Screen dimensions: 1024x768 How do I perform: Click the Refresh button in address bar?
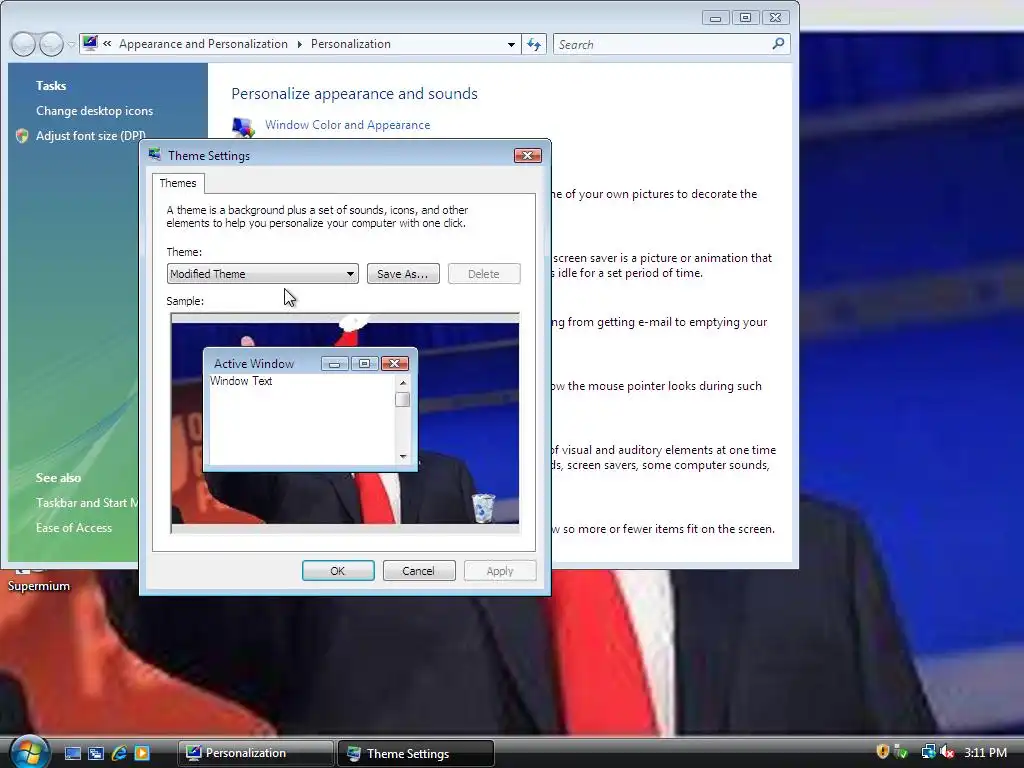click(534, 44)
